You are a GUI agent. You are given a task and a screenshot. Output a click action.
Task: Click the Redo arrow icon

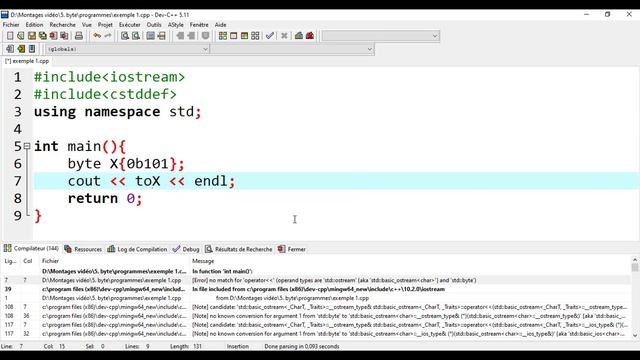point(108,36)
